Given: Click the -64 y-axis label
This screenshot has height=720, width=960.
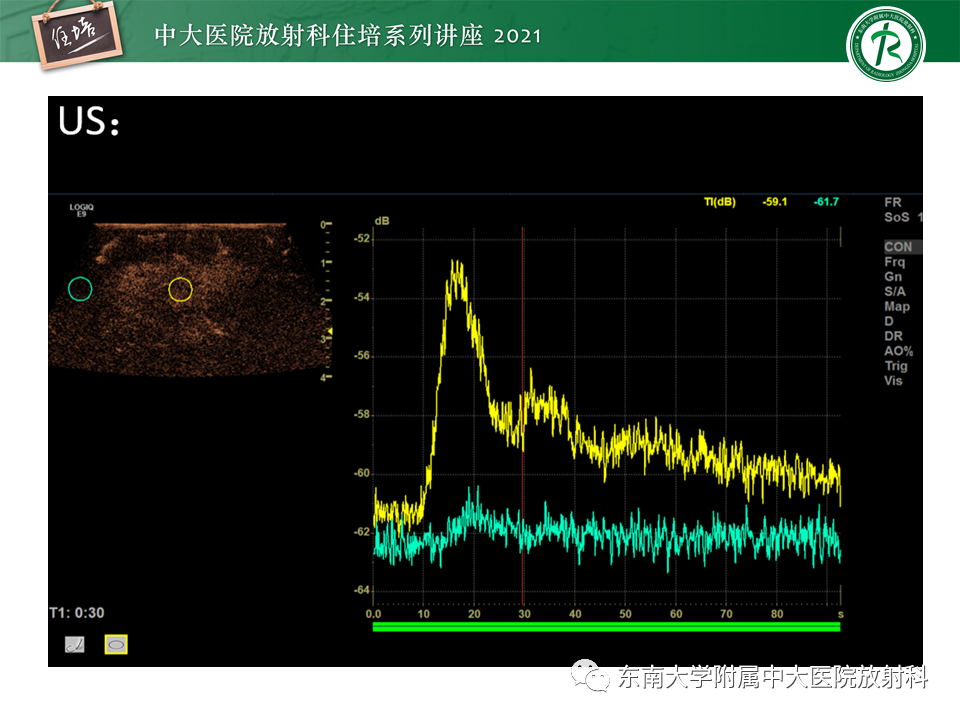Looking at the screenshot, I should pyautogui.click(x=362, y=590).
